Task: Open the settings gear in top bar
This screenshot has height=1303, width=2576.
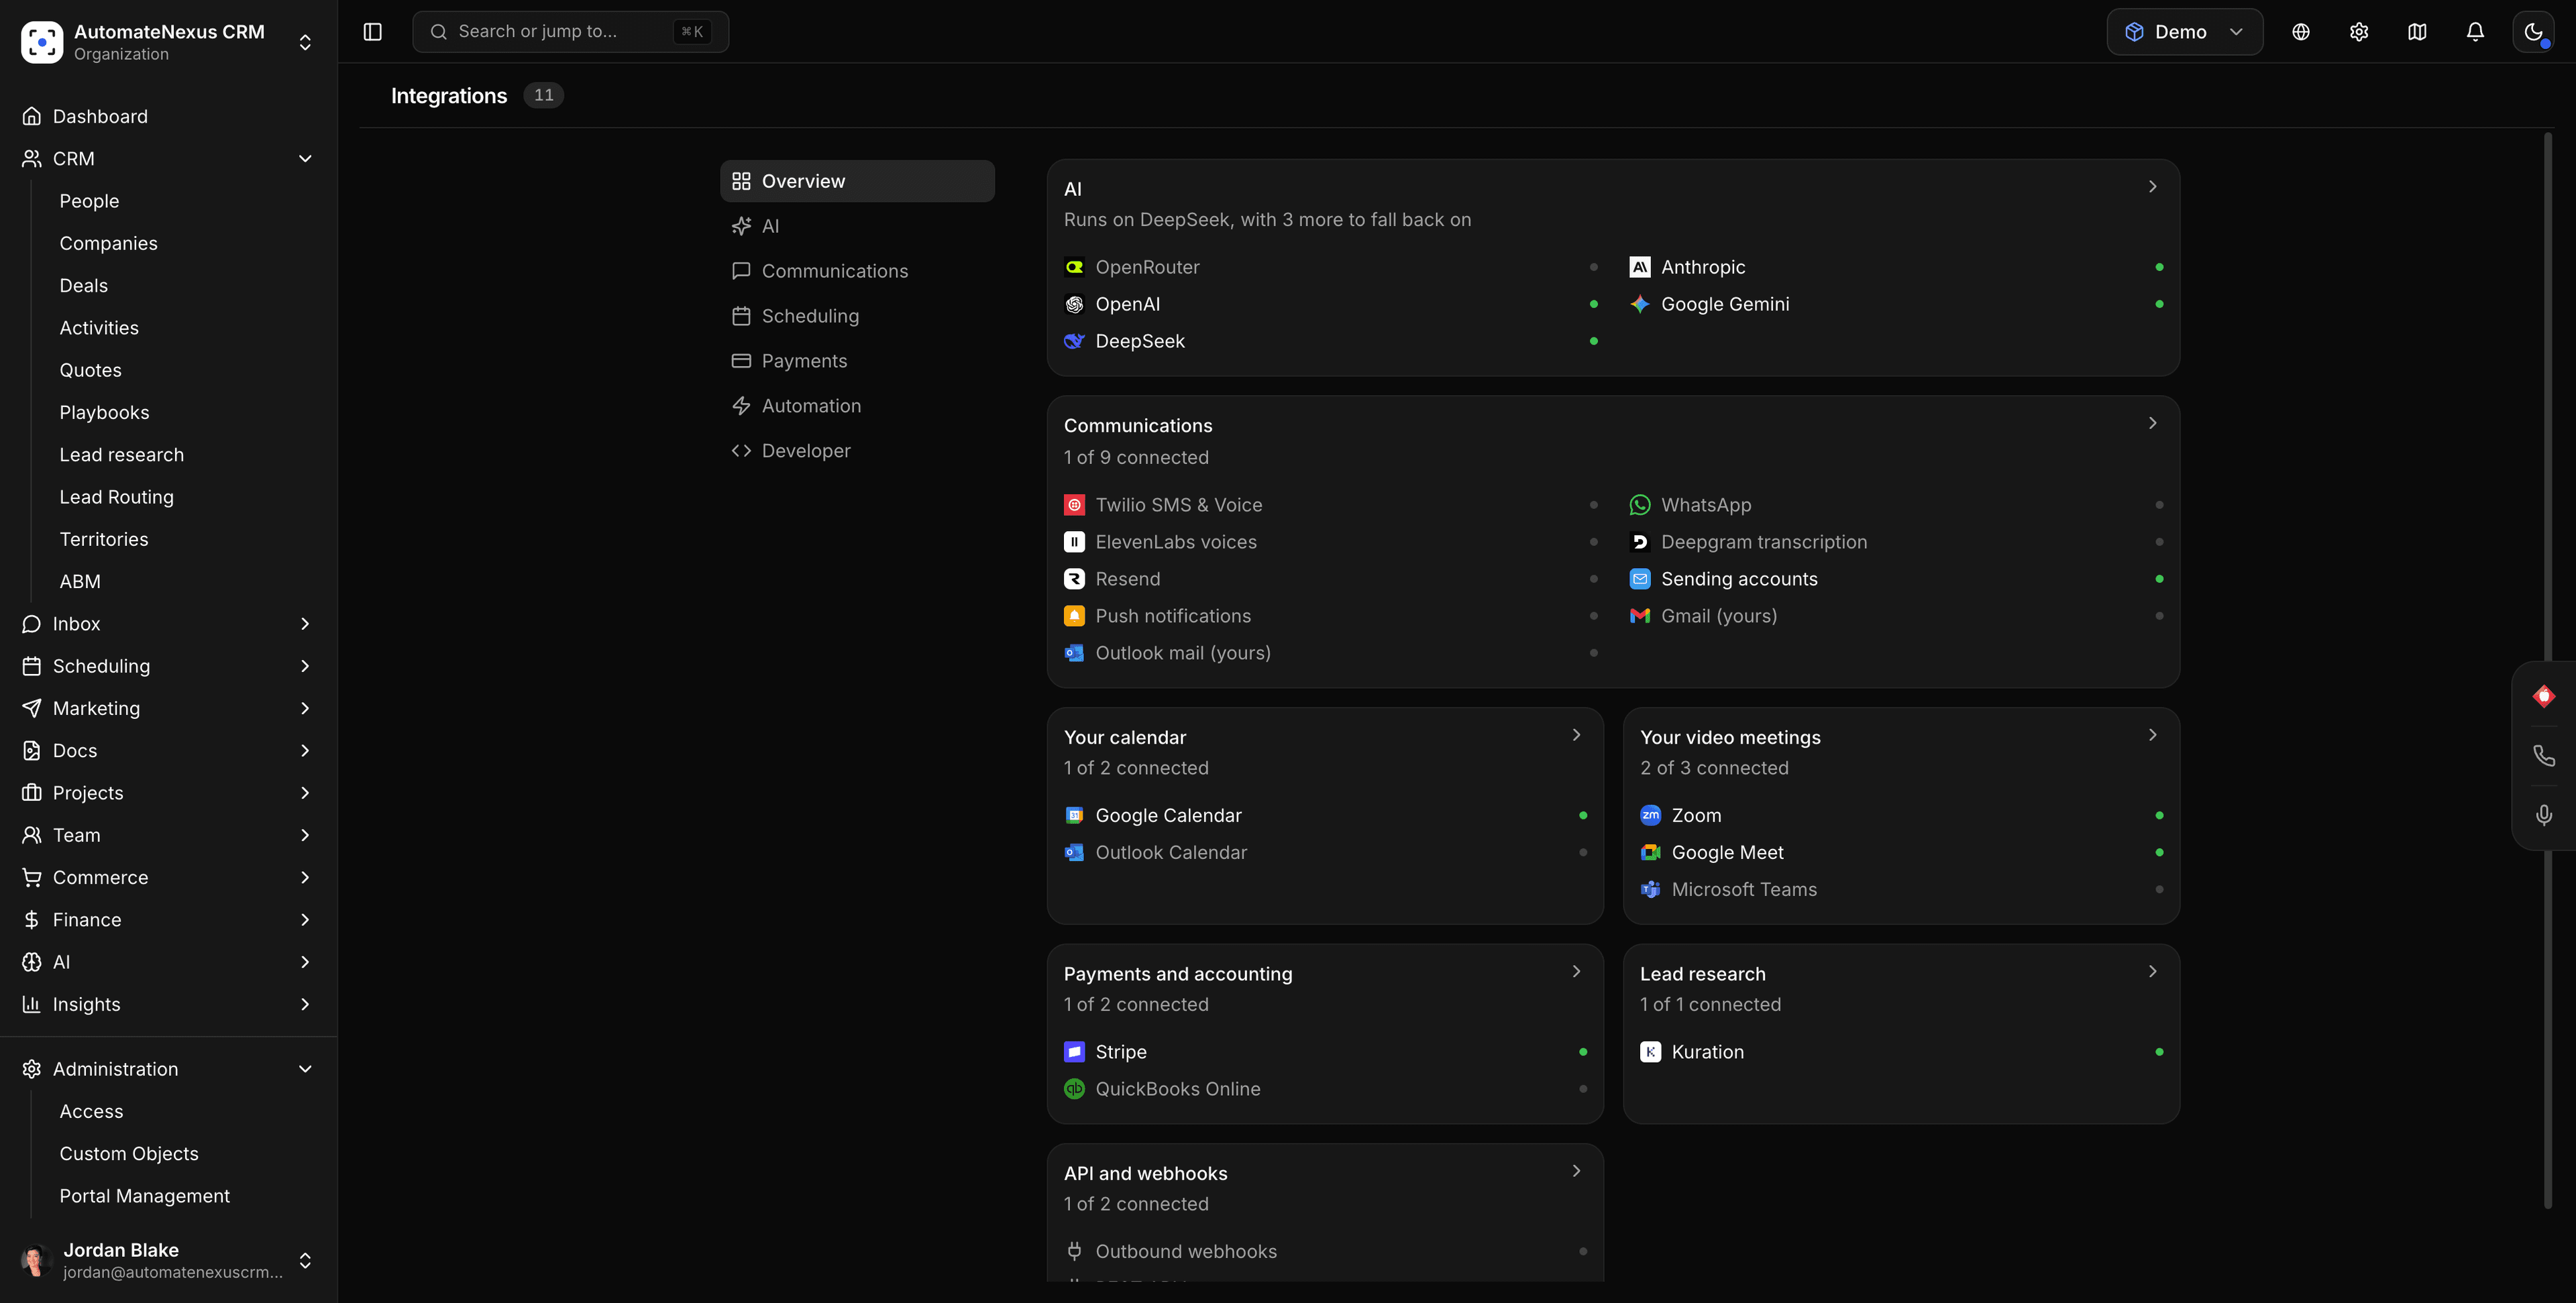Action: 2359,32
